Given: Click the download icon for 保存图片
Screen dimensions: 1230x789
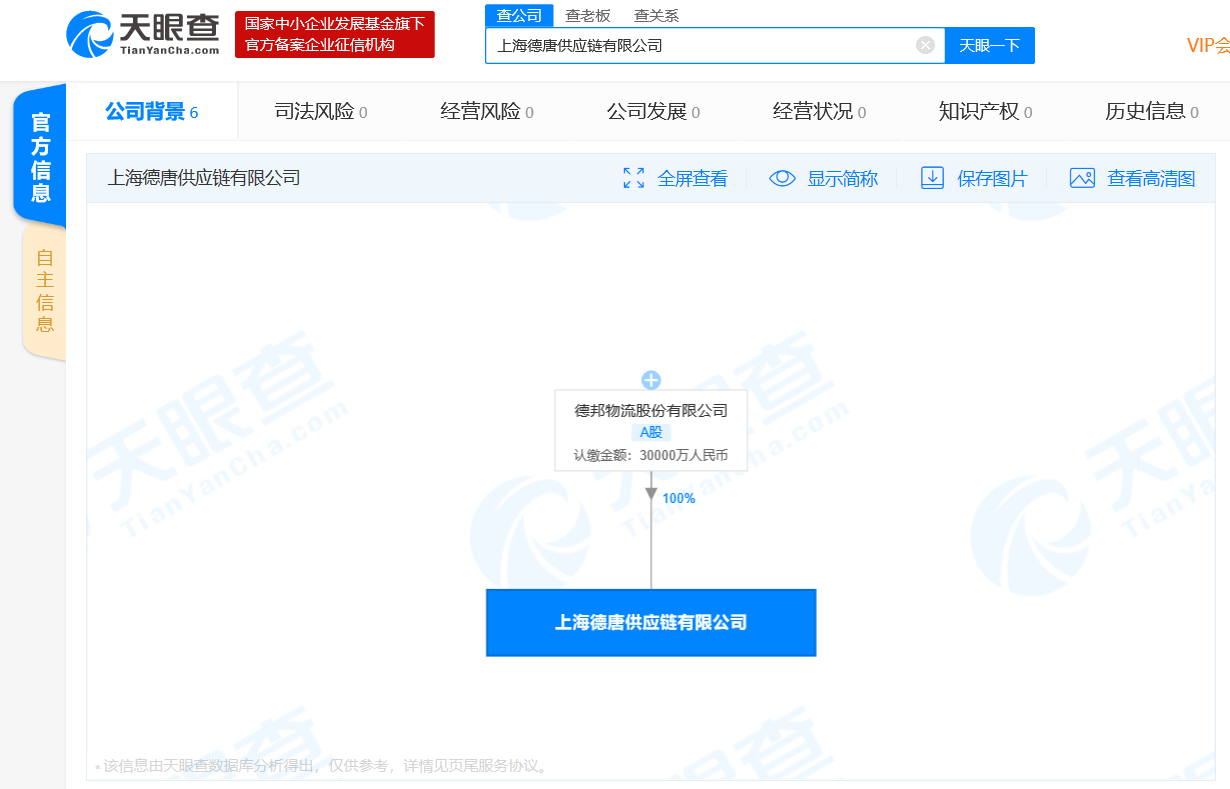Looking at the screenshot, I should click(x=932, y=178).
